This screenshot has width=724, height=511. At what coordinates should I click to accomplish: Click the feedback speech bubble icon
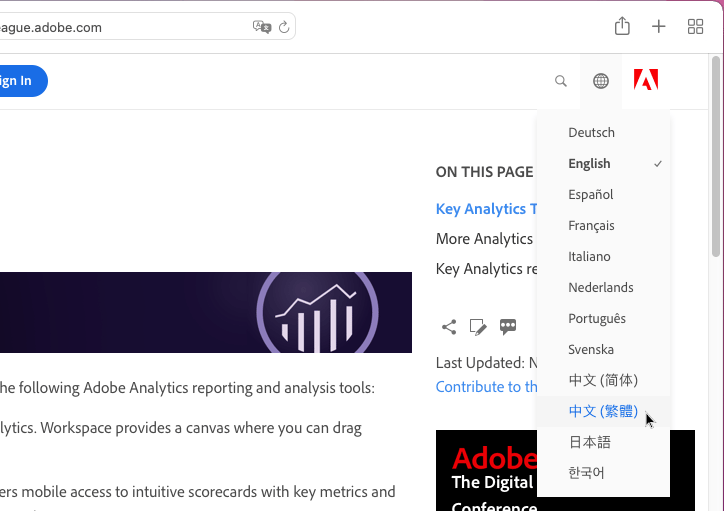click(x=508, y=327)
